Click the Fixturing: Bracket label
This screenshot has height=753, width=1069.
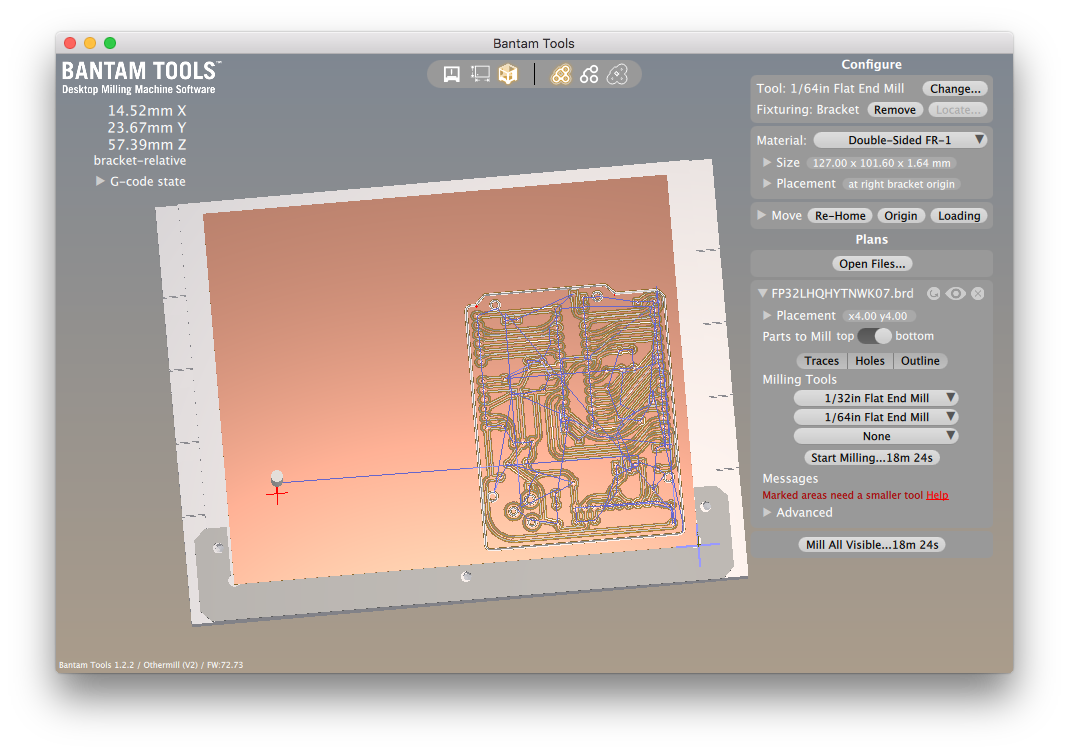tap(808, 110)
